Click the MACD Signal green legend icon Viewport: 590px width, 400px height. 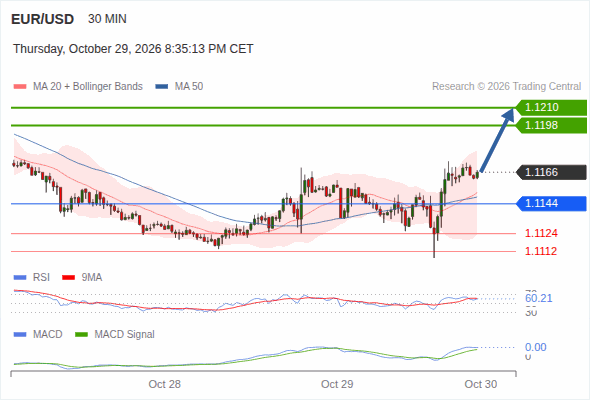[x=81, y=335]
